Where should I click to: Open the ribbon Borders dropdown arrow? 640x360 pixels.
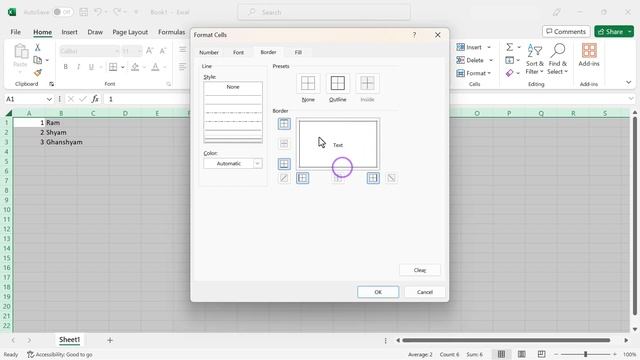tap(122, 67)
